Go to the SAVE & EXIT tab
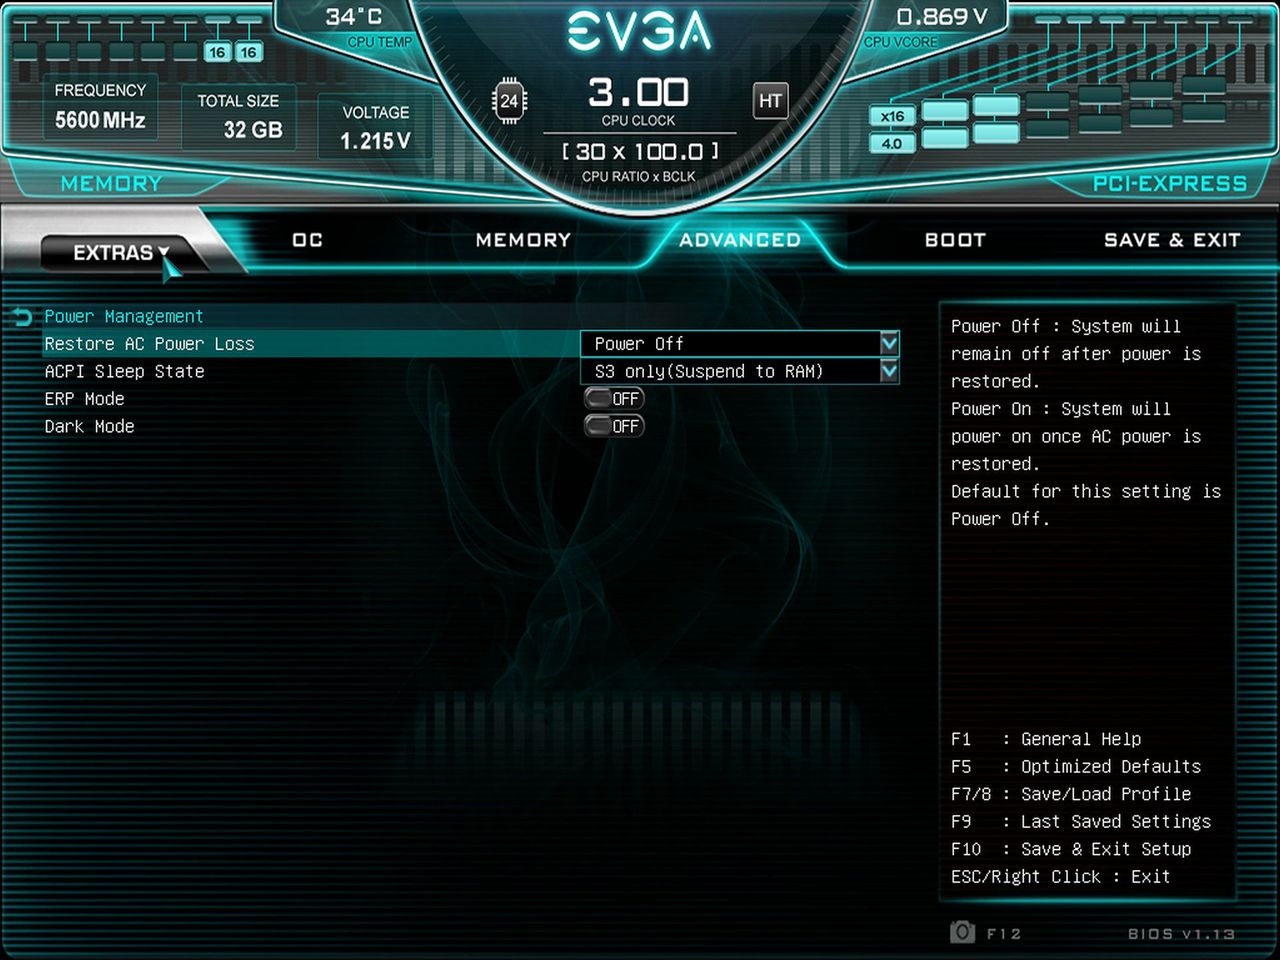Screen dimensions: 1280x960 [1172, 240]
